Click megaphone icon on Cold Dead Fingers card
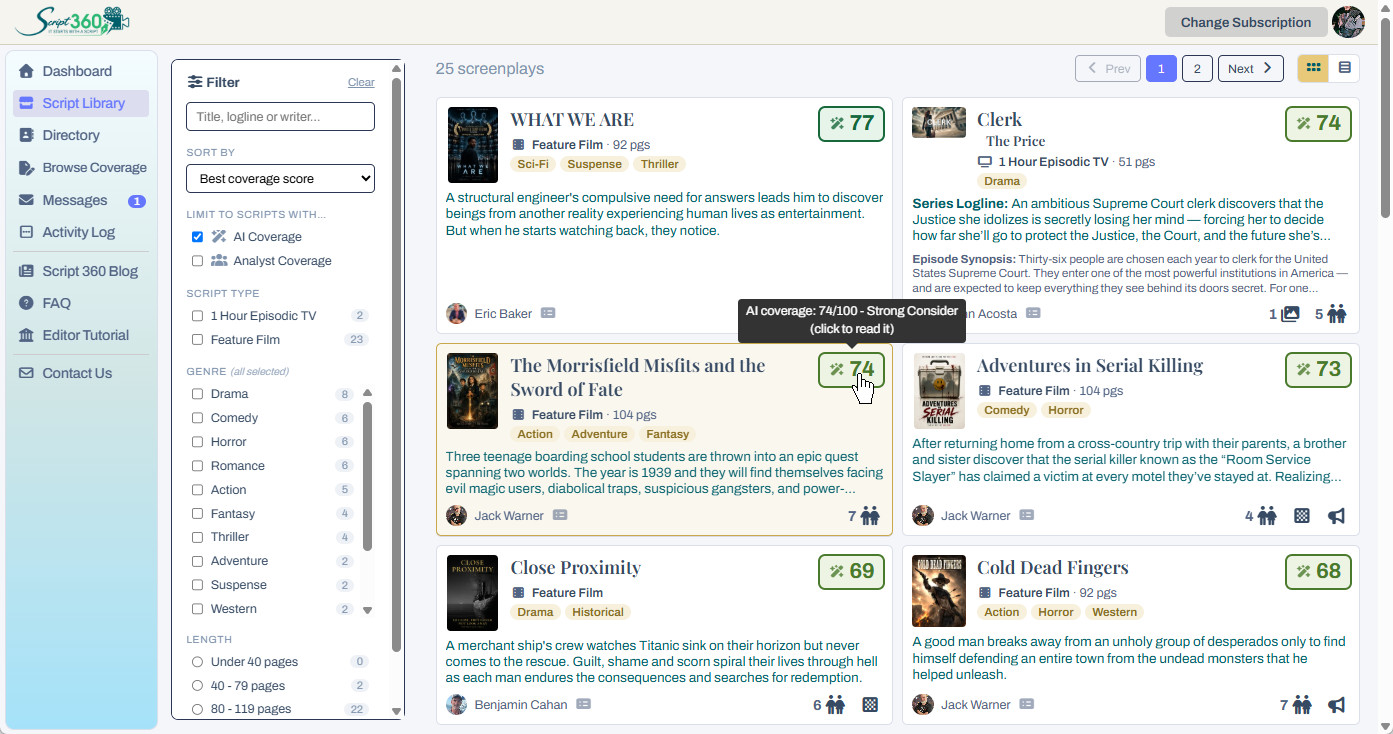The width and height of the screenshot is (1393, 734). click(1336, 705)
